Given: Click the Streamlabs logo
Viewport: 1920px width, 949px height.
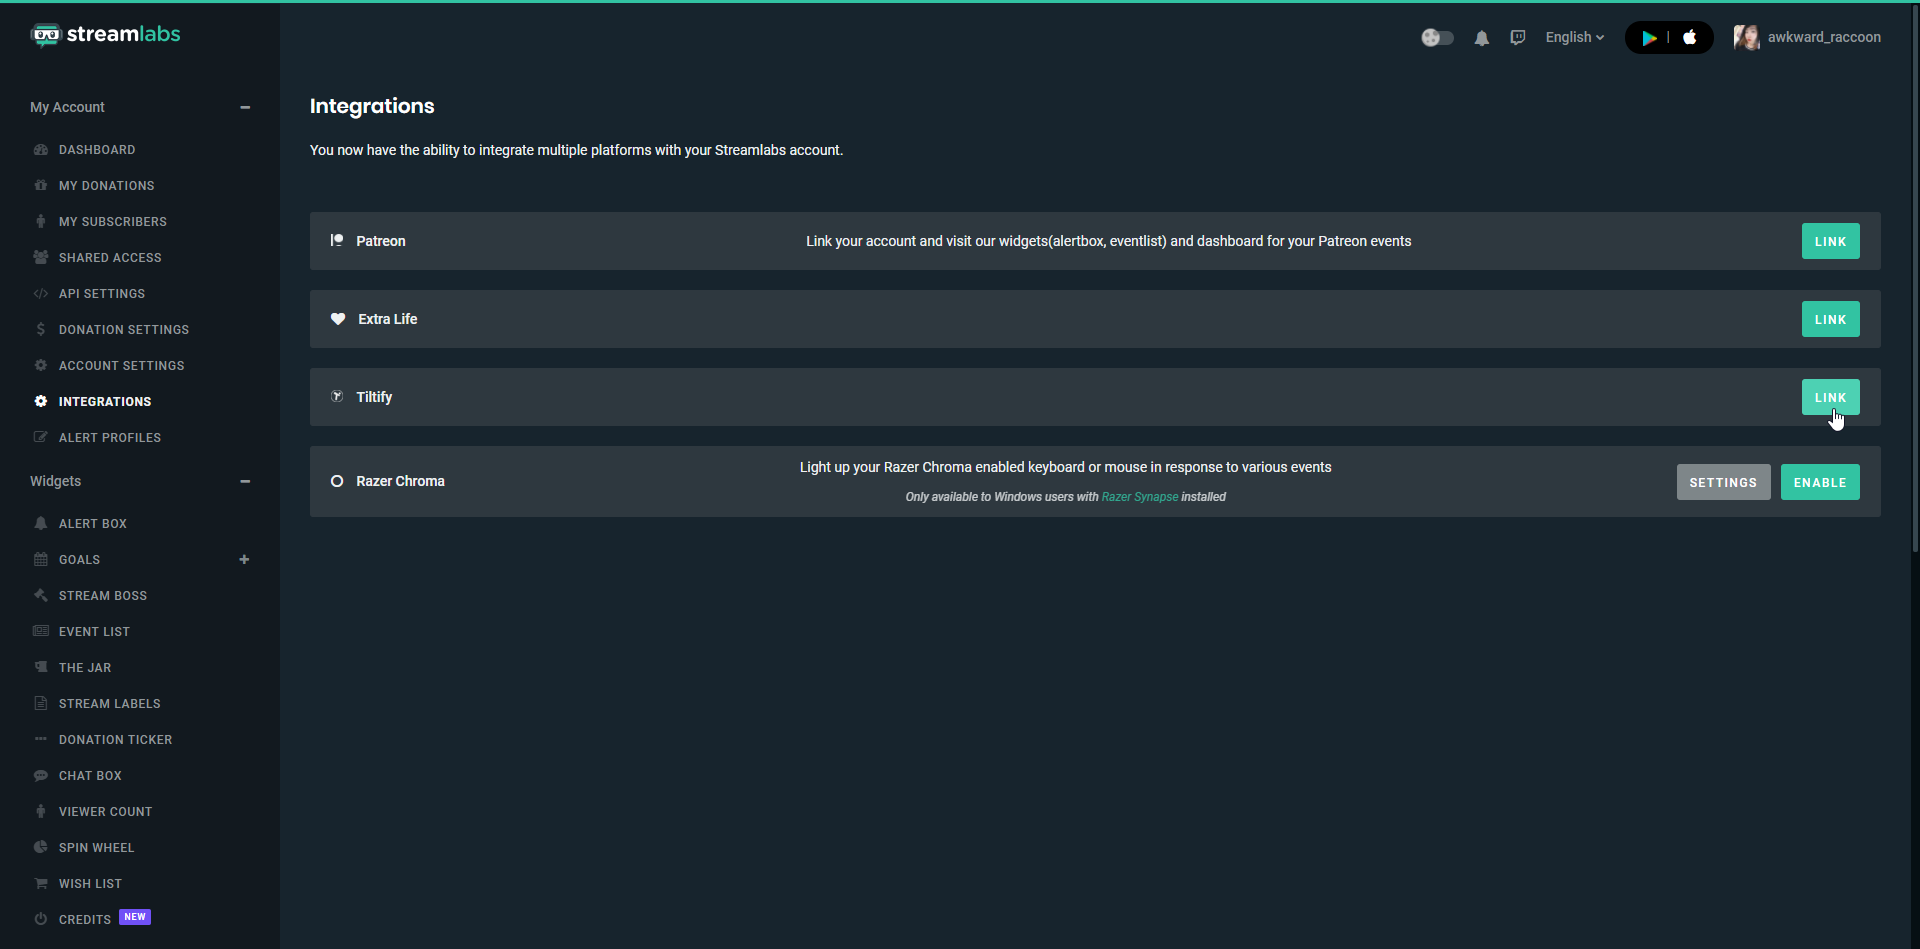Looking at the screenshot, I should click(x=105, y=34).
